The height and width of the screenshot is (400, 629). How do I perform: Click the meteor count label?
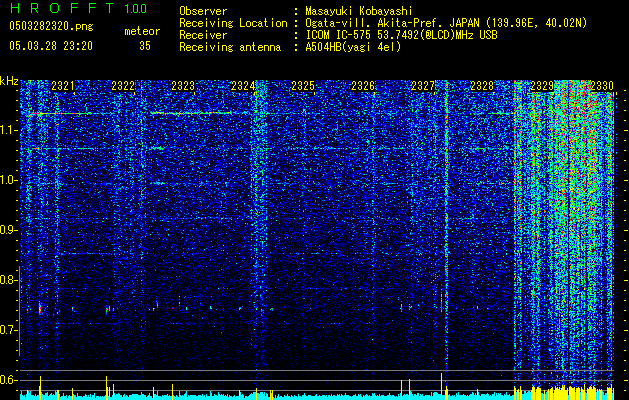142,31
